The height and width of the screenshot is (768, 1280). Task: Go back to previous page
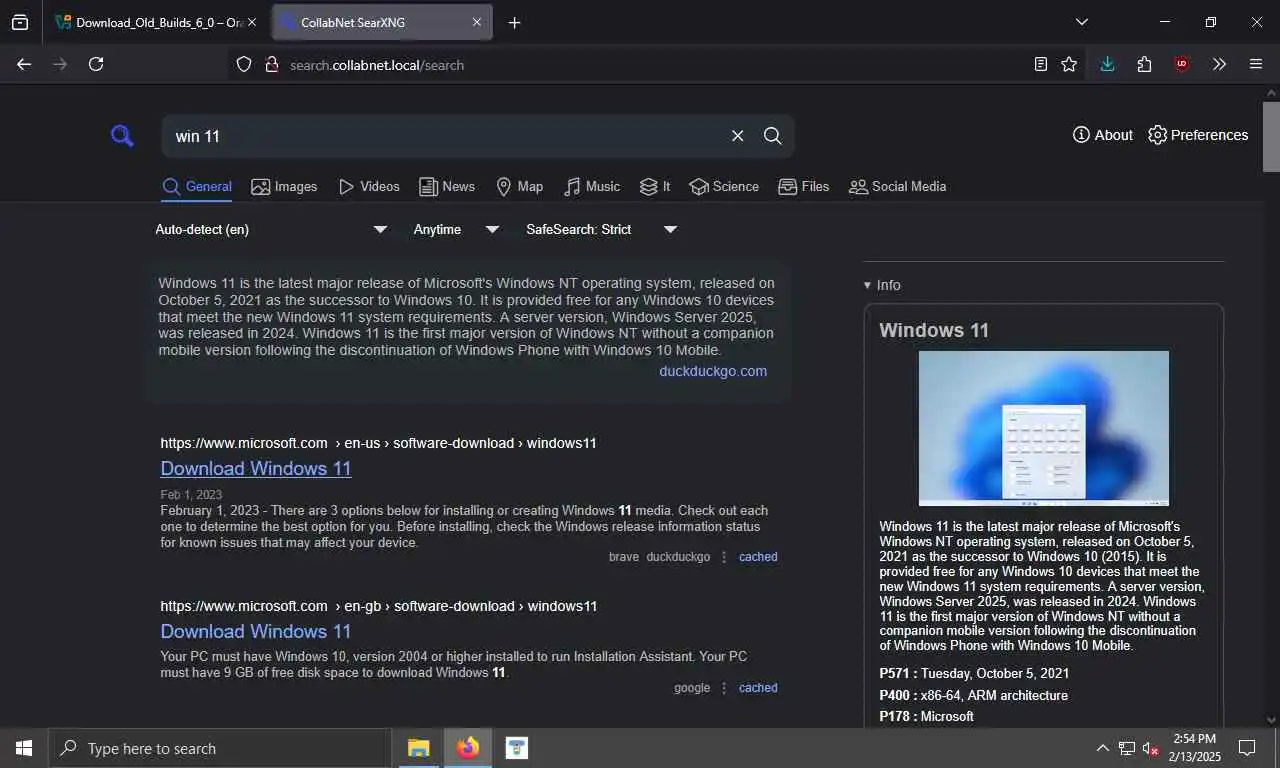coord(24,64)
